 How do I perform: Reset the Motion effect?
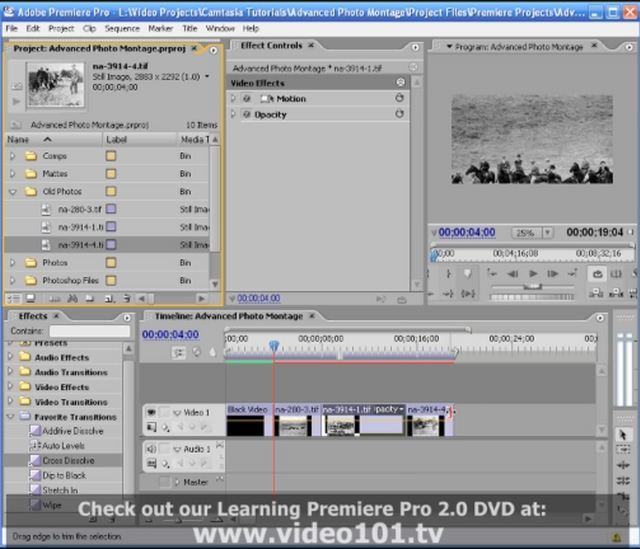[x=399, y=98]
